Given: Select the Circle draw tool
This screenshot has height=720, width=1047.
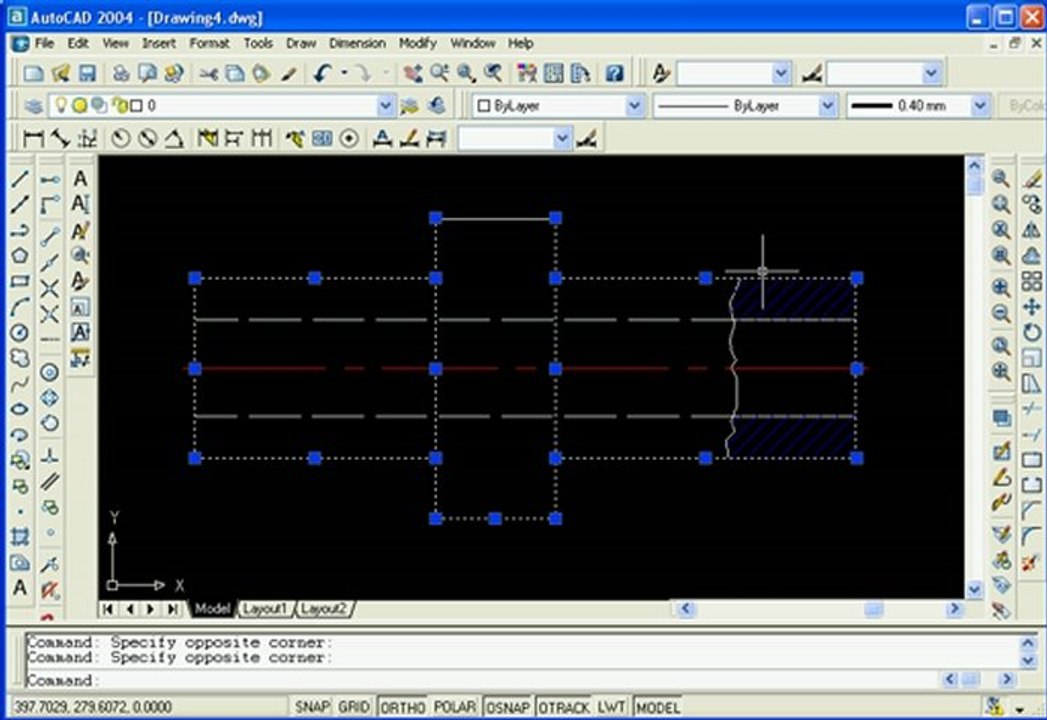Looking at the screenshot, I should [20, 332].
